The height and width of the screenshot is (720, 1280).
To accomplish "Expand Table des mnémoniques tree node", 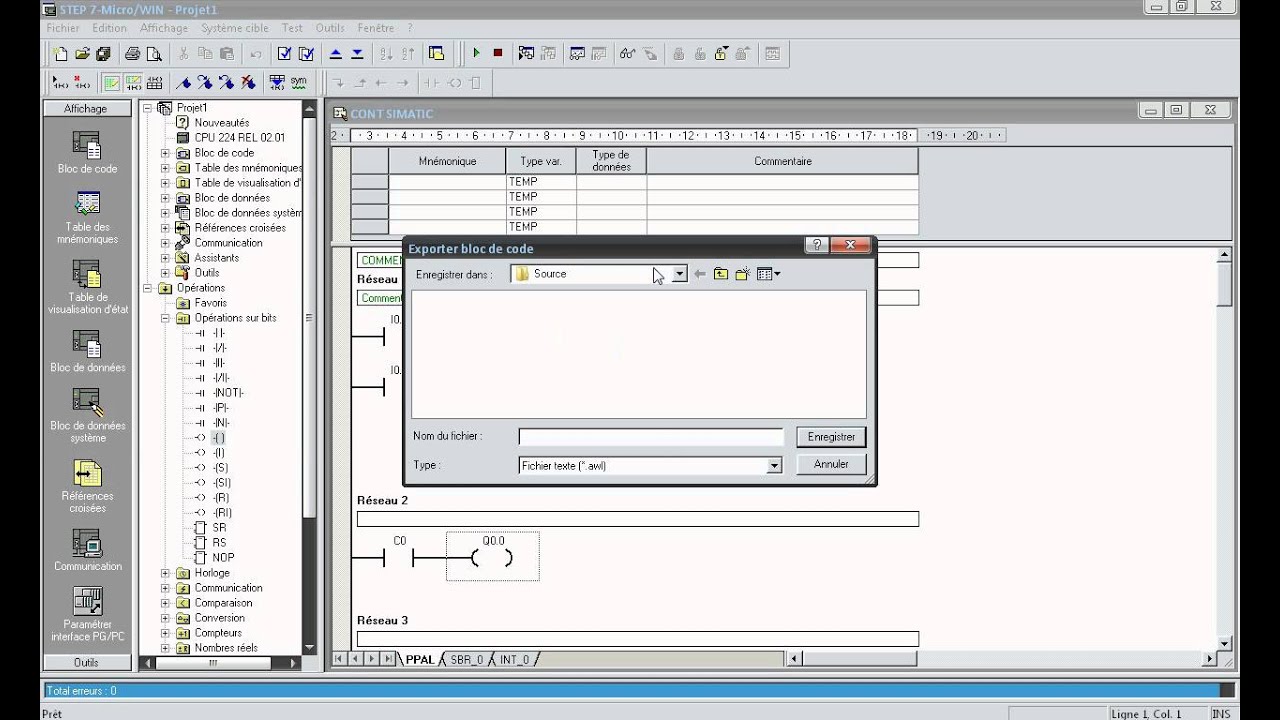I will click(166, 168).
